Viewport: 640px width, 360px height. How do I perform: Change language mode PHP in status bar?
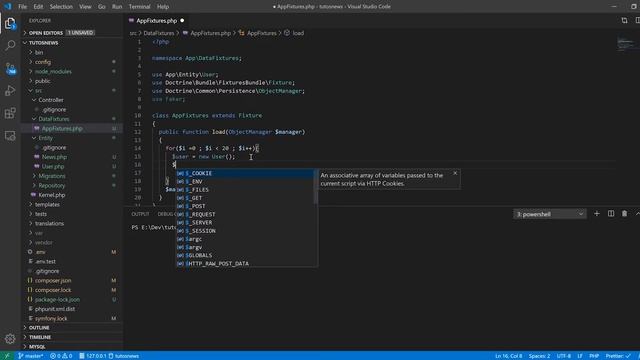coord(594,356)
